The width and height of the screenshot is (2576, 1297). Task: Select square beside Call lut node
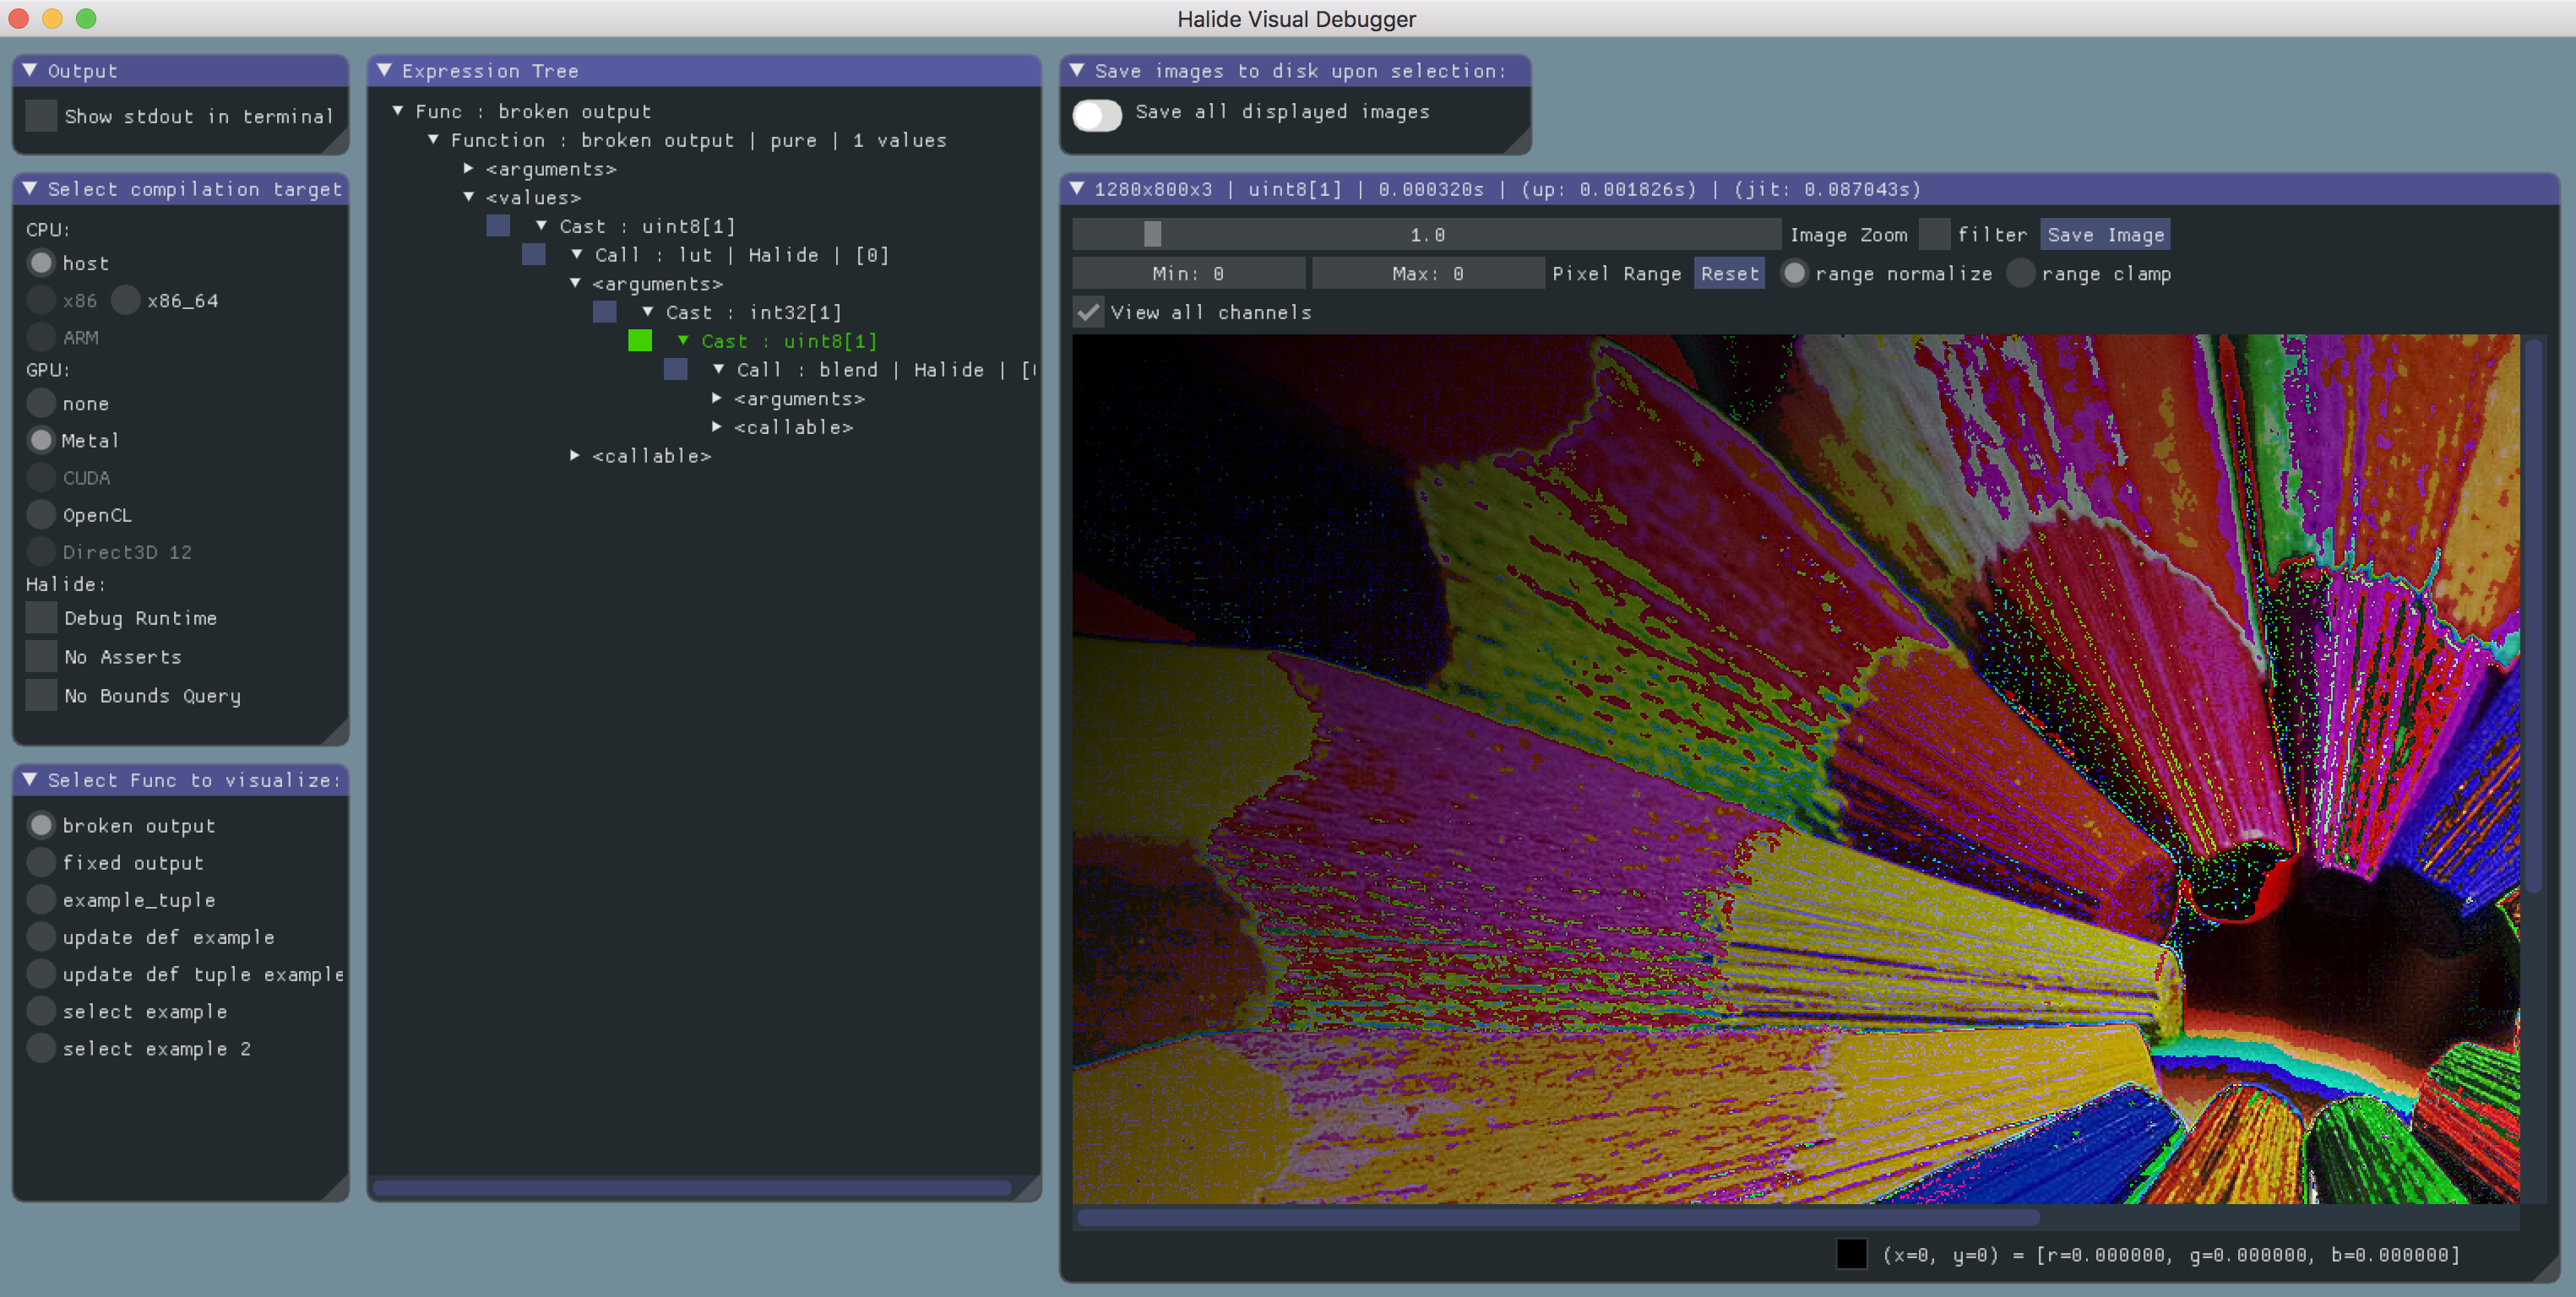[533, 255]
